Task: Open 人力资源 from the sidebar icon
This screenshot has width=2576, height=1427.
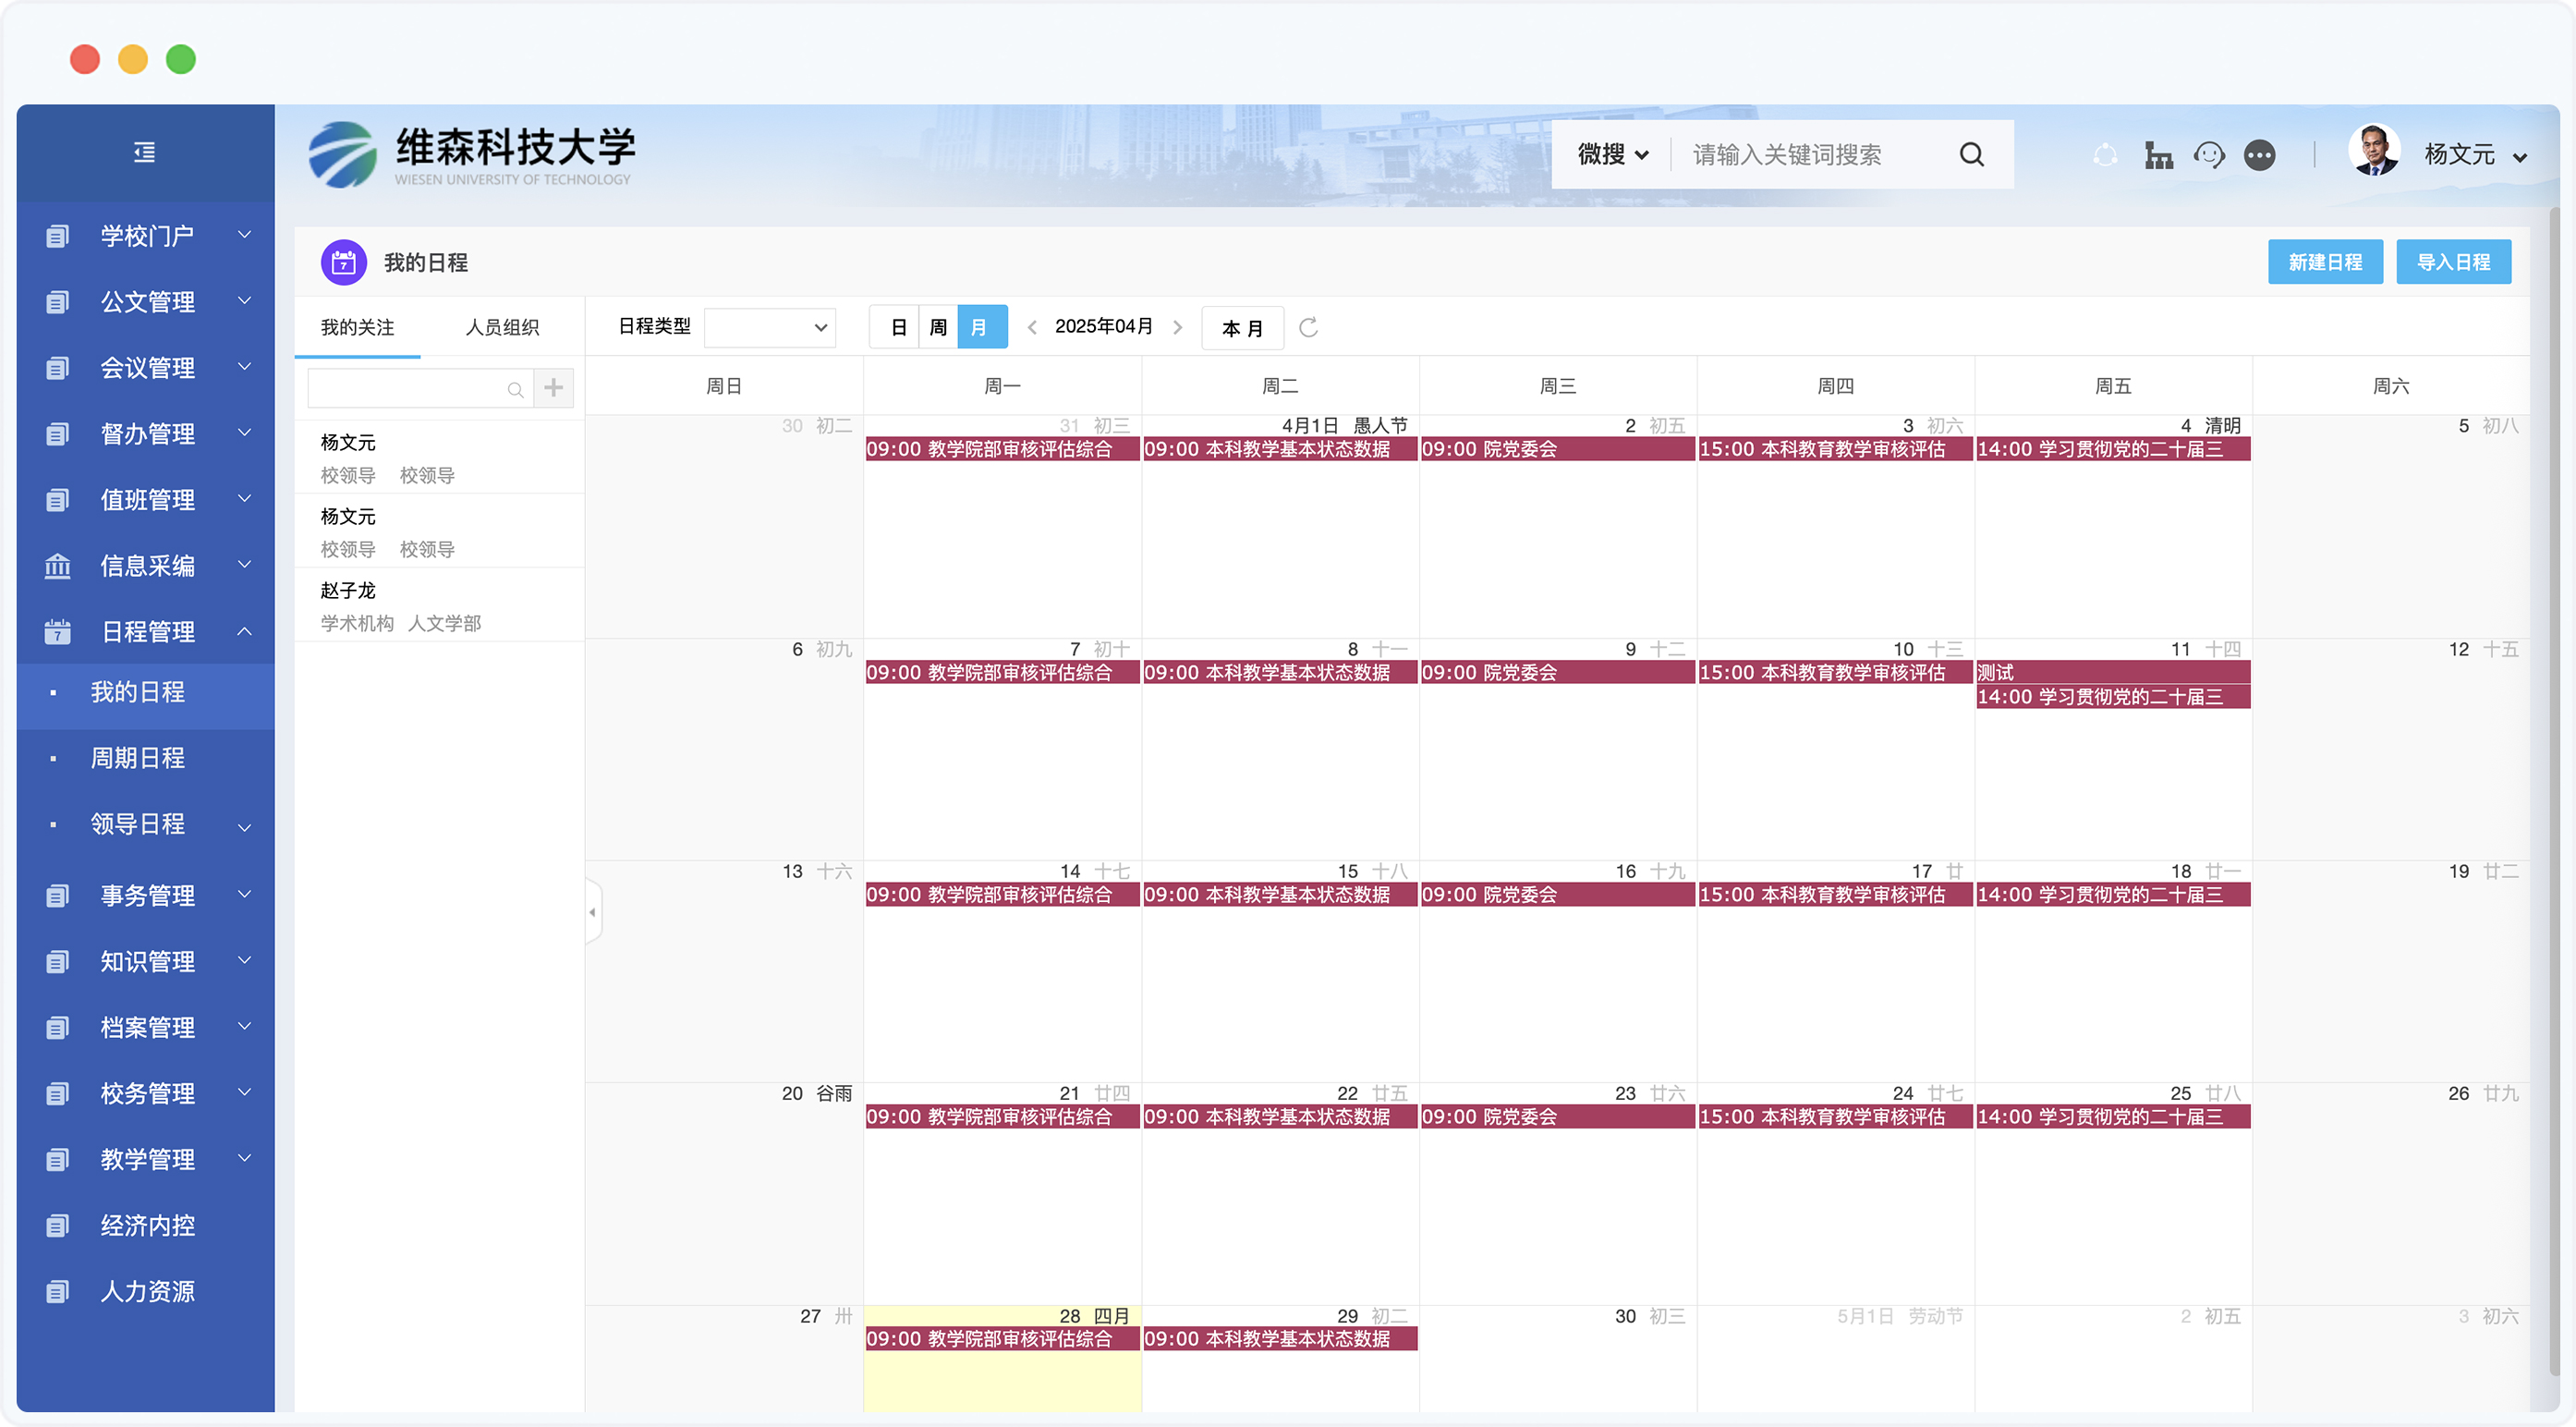Action: (57, 1292)
